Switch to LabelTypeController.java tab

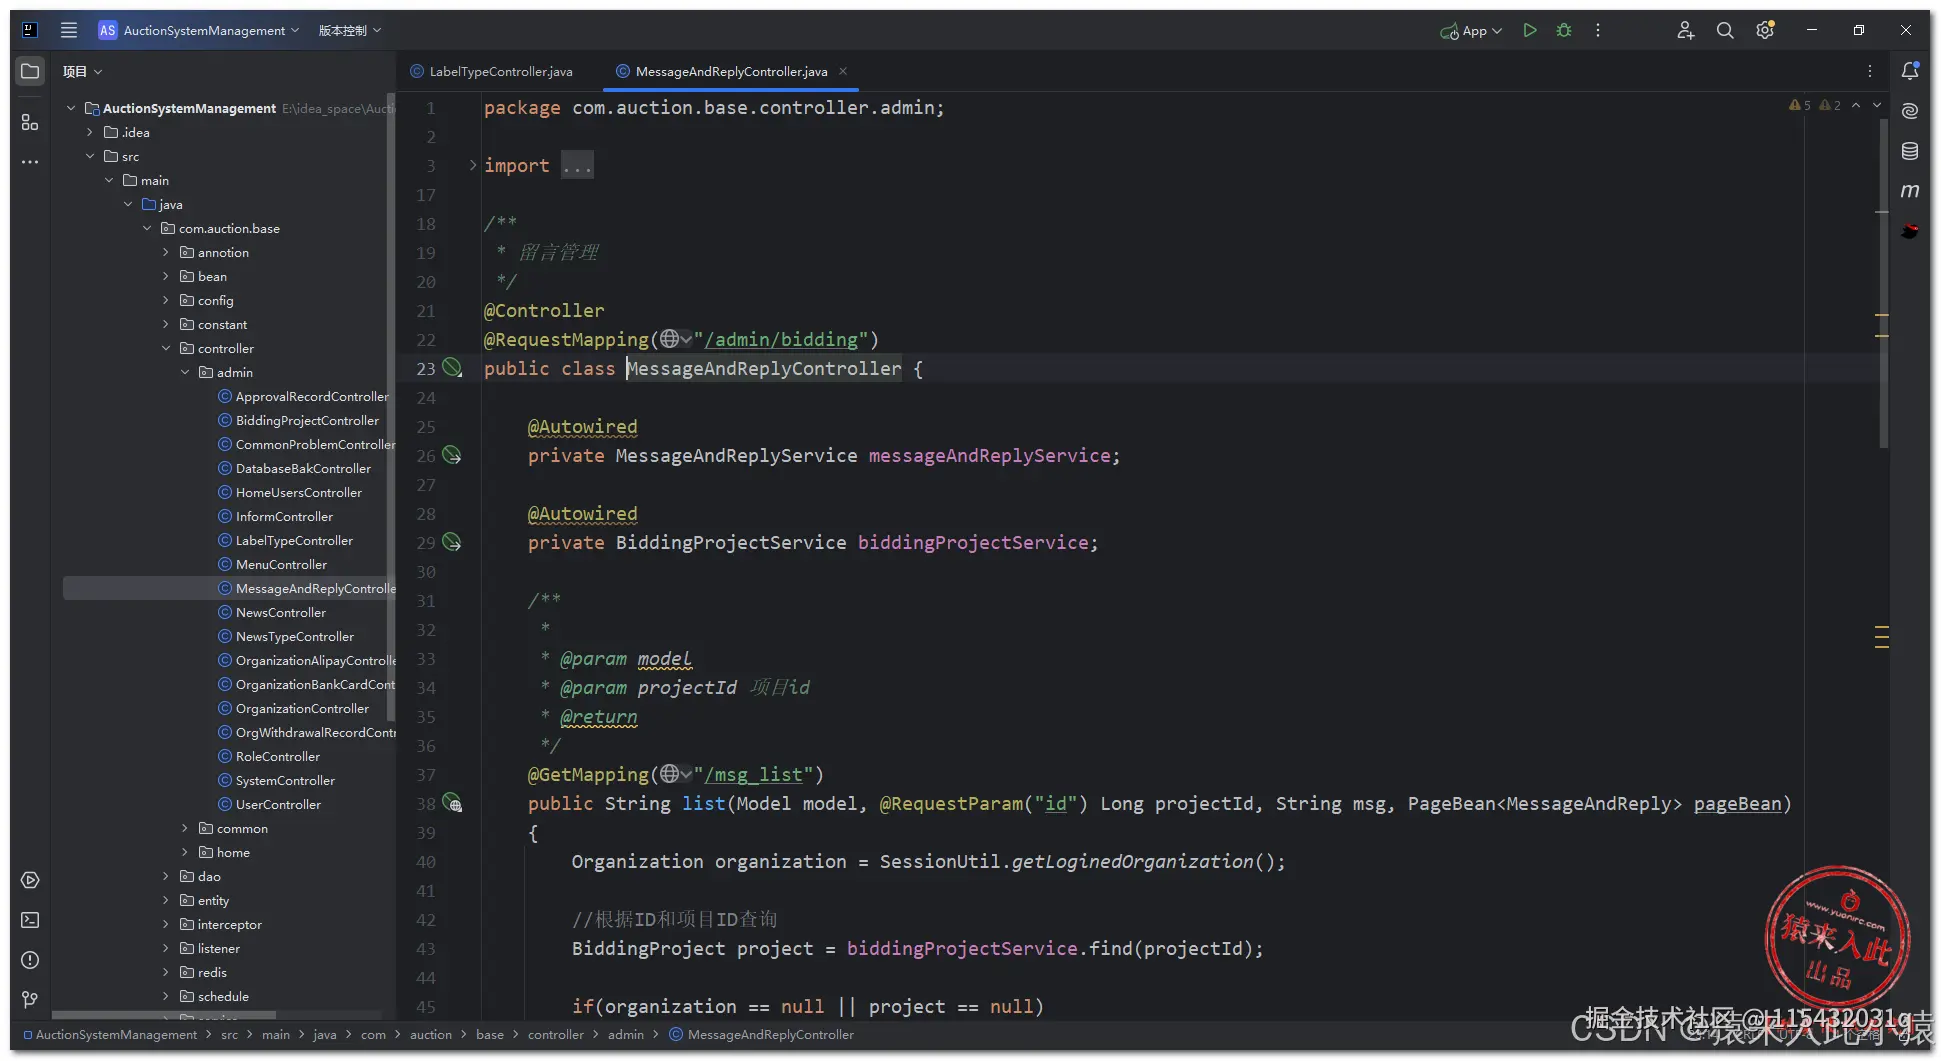(x=492, y=71)
